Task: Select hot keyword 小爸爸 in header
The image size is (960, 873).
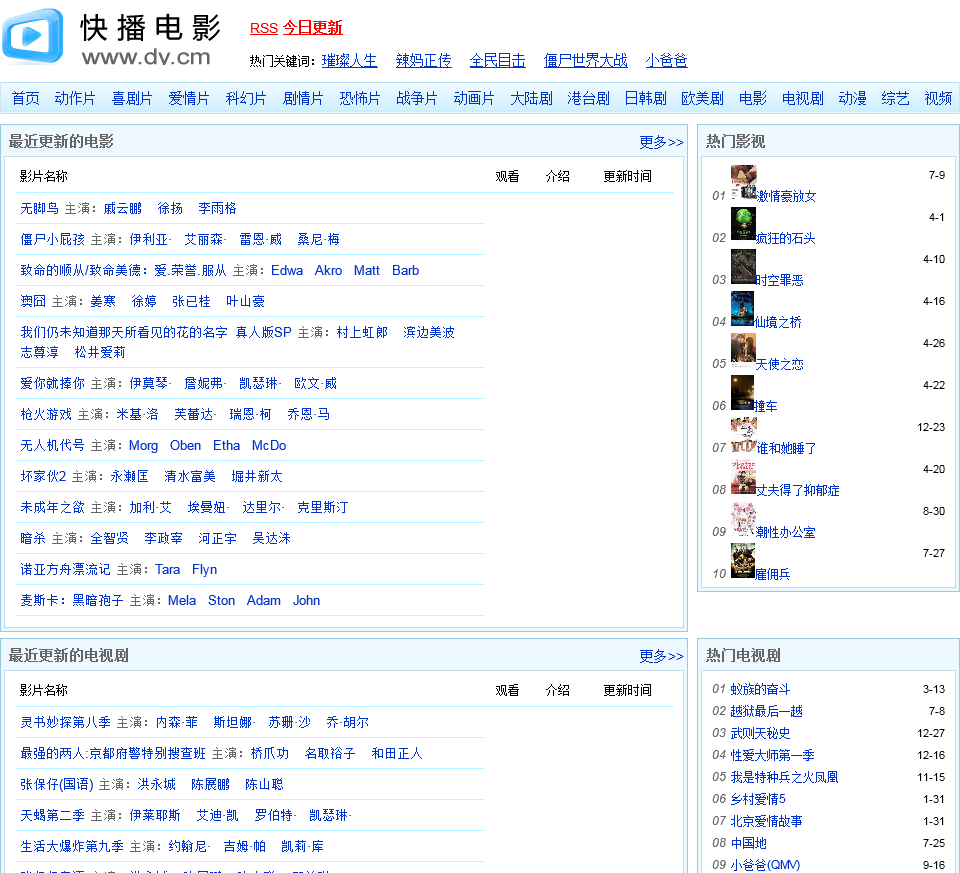Action: 666,61
